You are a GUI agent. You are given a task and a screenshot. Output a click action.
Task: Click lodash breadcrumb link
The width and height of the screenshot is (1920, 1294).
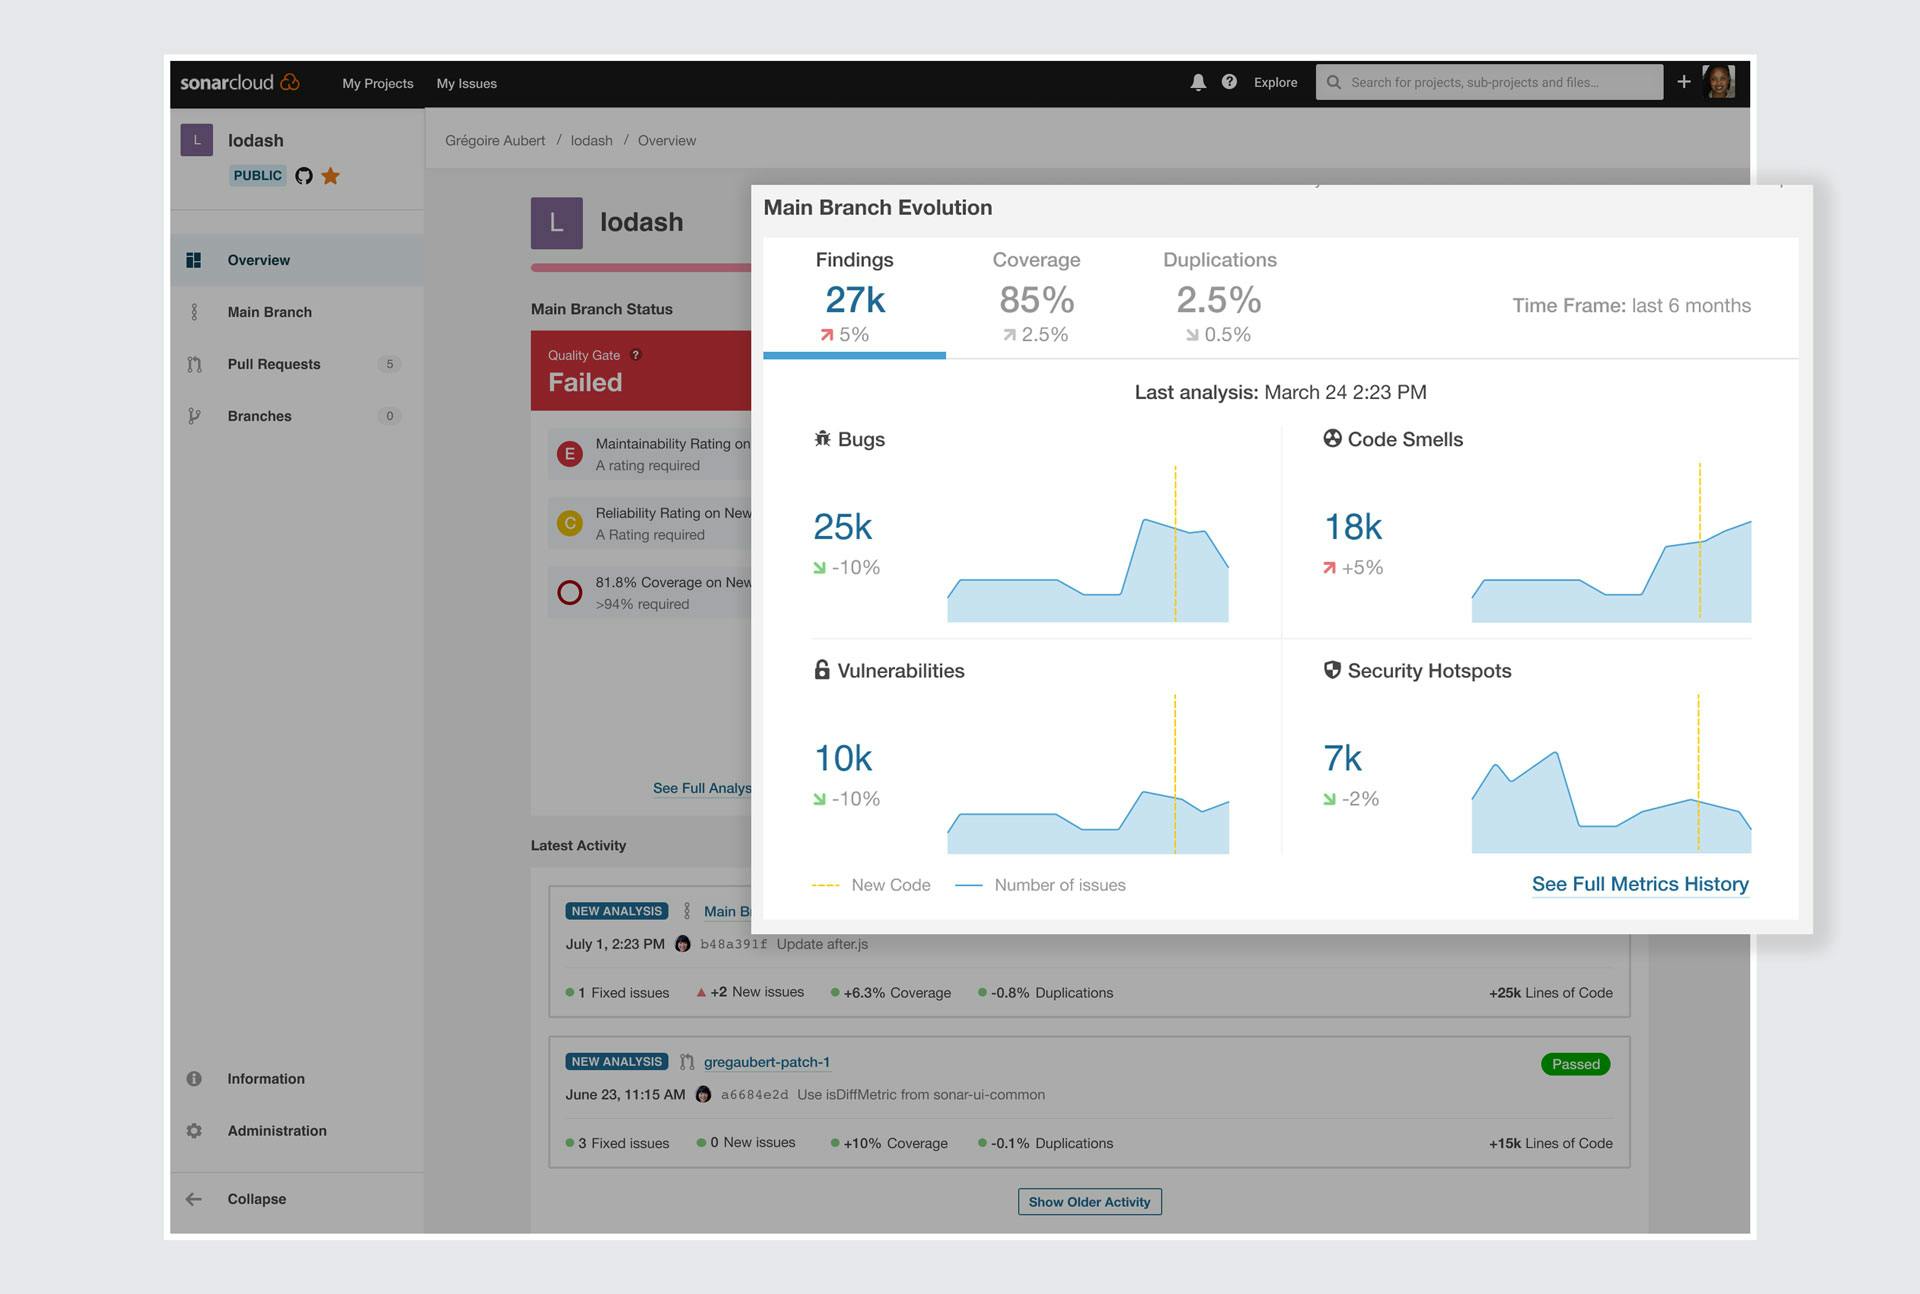pos(592,141)
